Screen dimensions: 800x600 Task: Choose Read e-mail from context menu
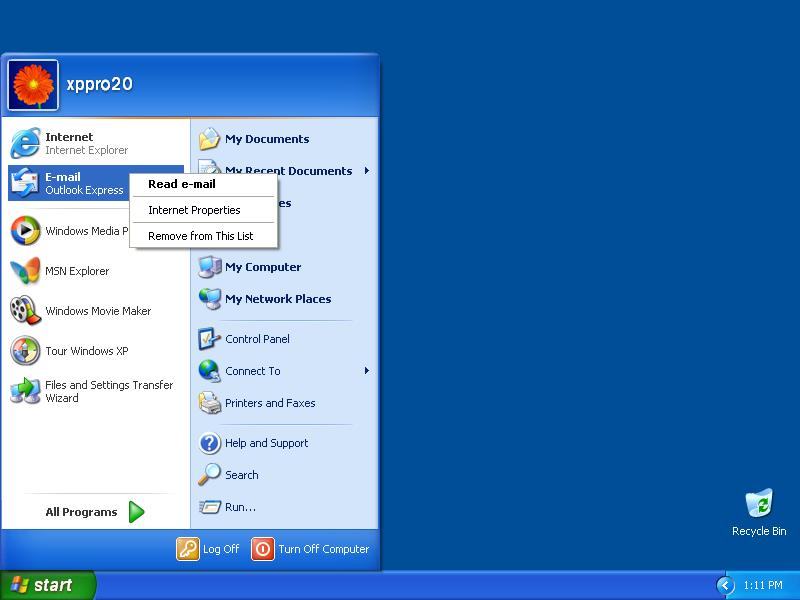click(x=204, y=184)
